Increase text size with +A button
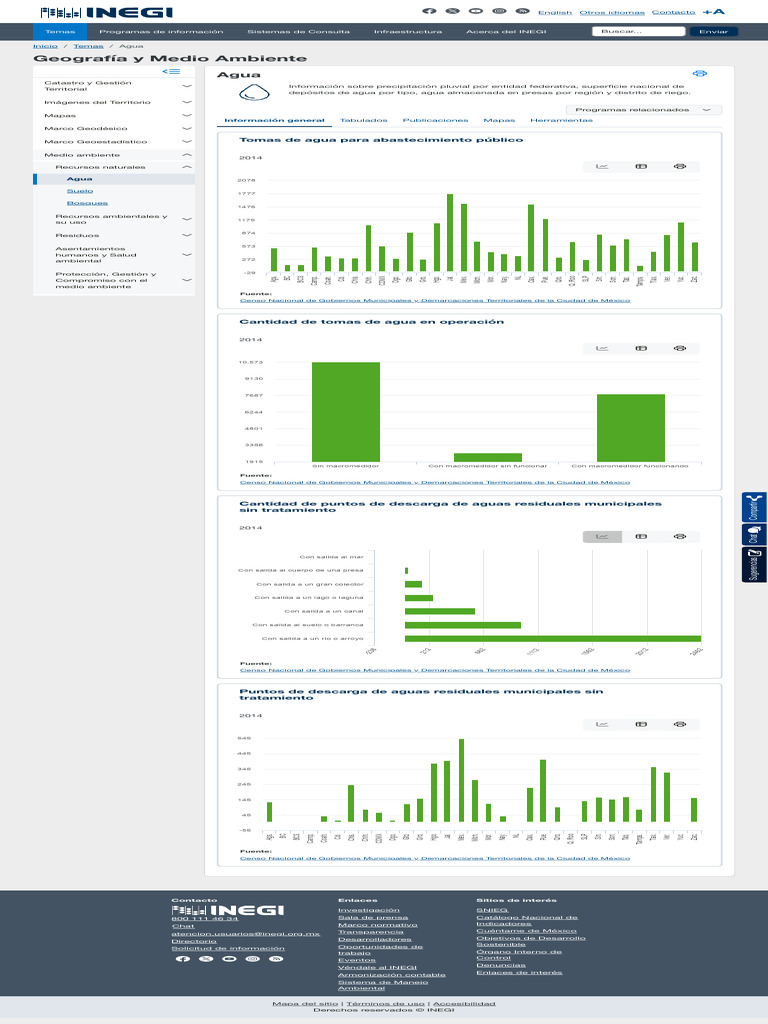 (713, 12)
